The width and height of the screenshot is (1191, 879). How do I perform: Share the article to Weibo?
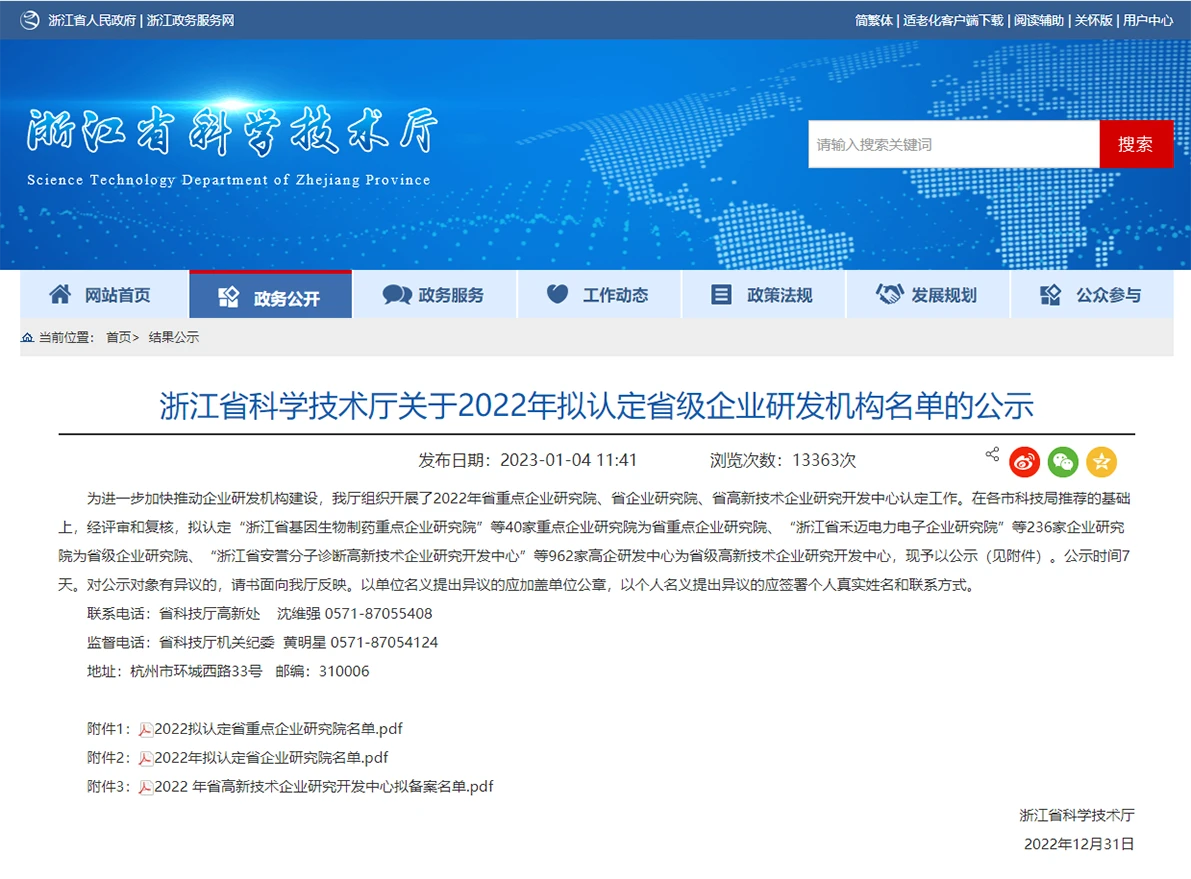(1023, 459)
